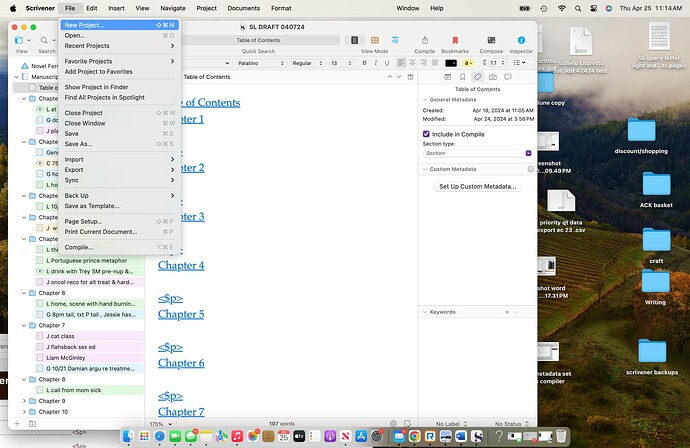Follow the Chapter 7 link
Screen dimensions: 690x448
(181, 412)
